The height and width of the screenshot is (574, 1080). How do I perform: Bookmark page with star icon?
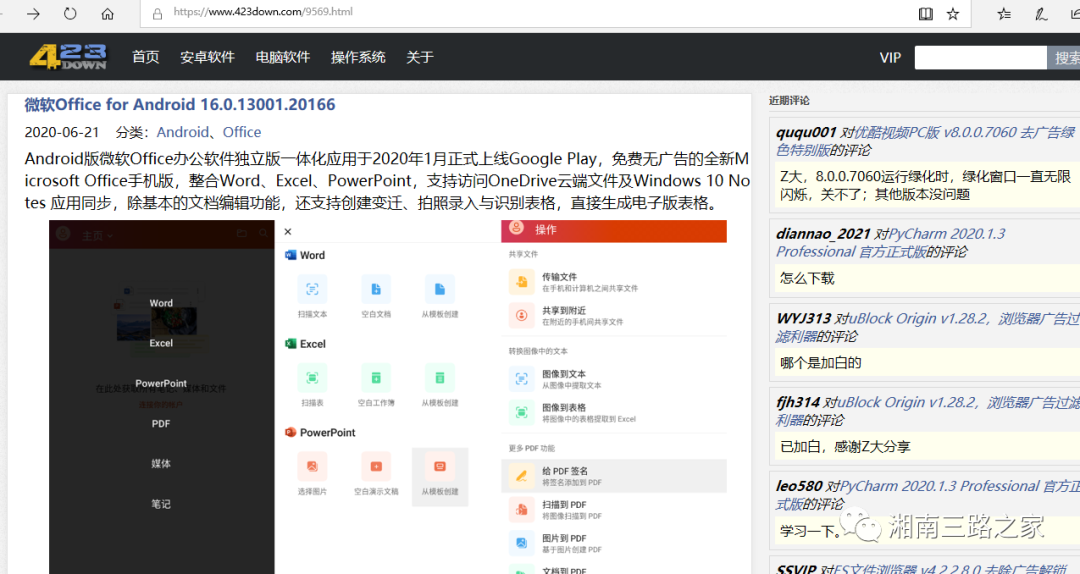(x=953, y=14)
